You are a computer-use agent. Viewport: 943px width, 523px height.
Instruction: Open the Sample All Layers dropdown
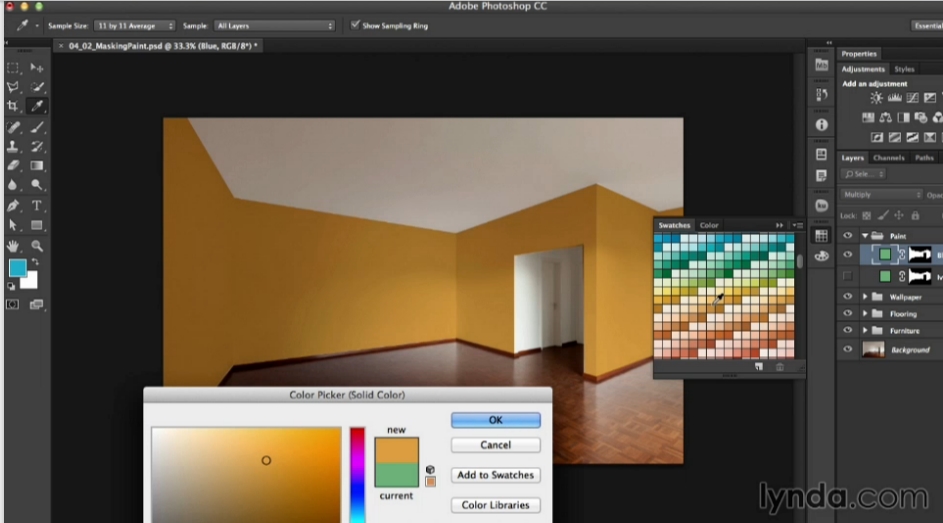[274, 26]
